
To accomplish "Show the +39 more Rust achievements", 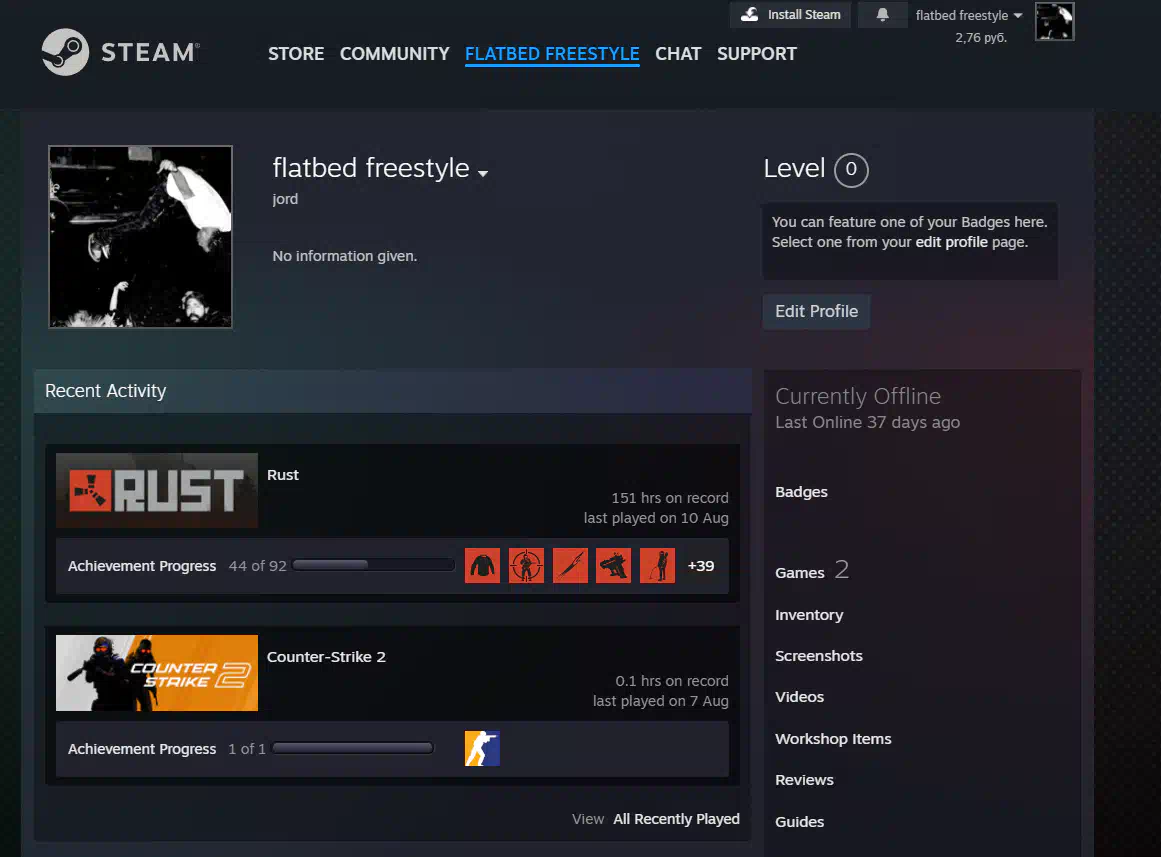I will 700,566.
